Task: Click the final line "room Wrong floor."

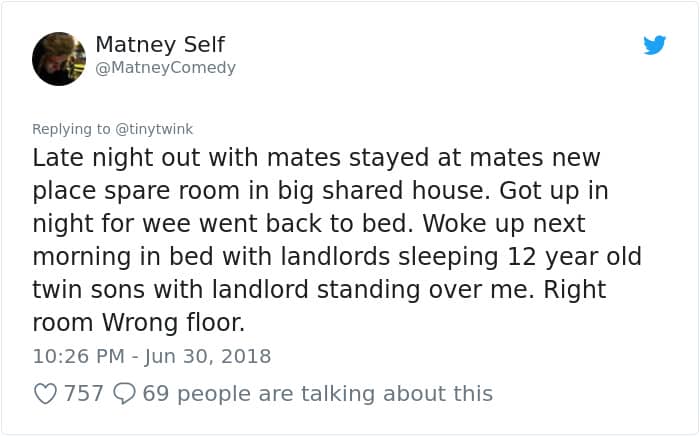Action: 138,323
